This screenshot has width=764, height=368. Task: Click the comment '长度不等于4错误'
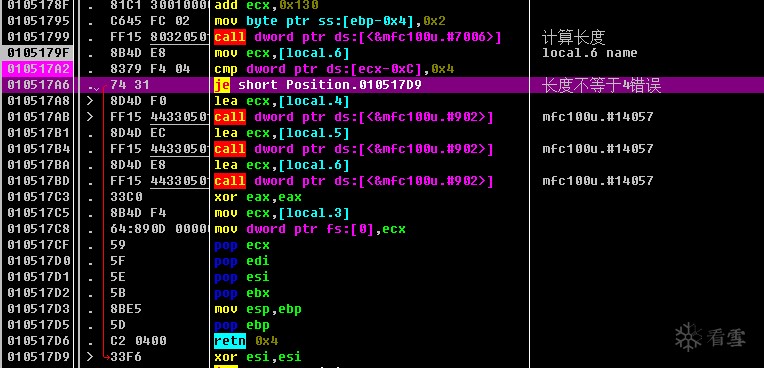(x=601, y=85)
